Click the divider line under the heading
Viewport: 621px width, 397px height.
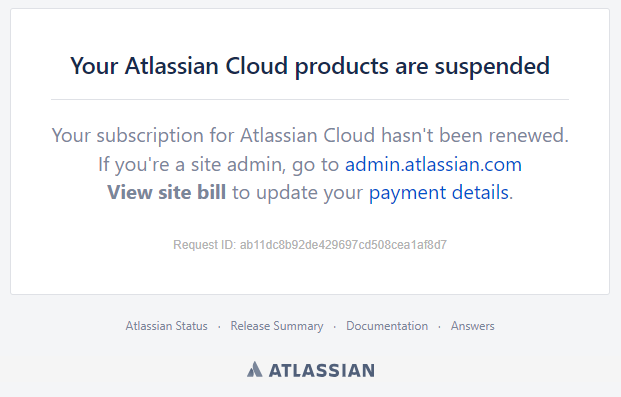310,99
